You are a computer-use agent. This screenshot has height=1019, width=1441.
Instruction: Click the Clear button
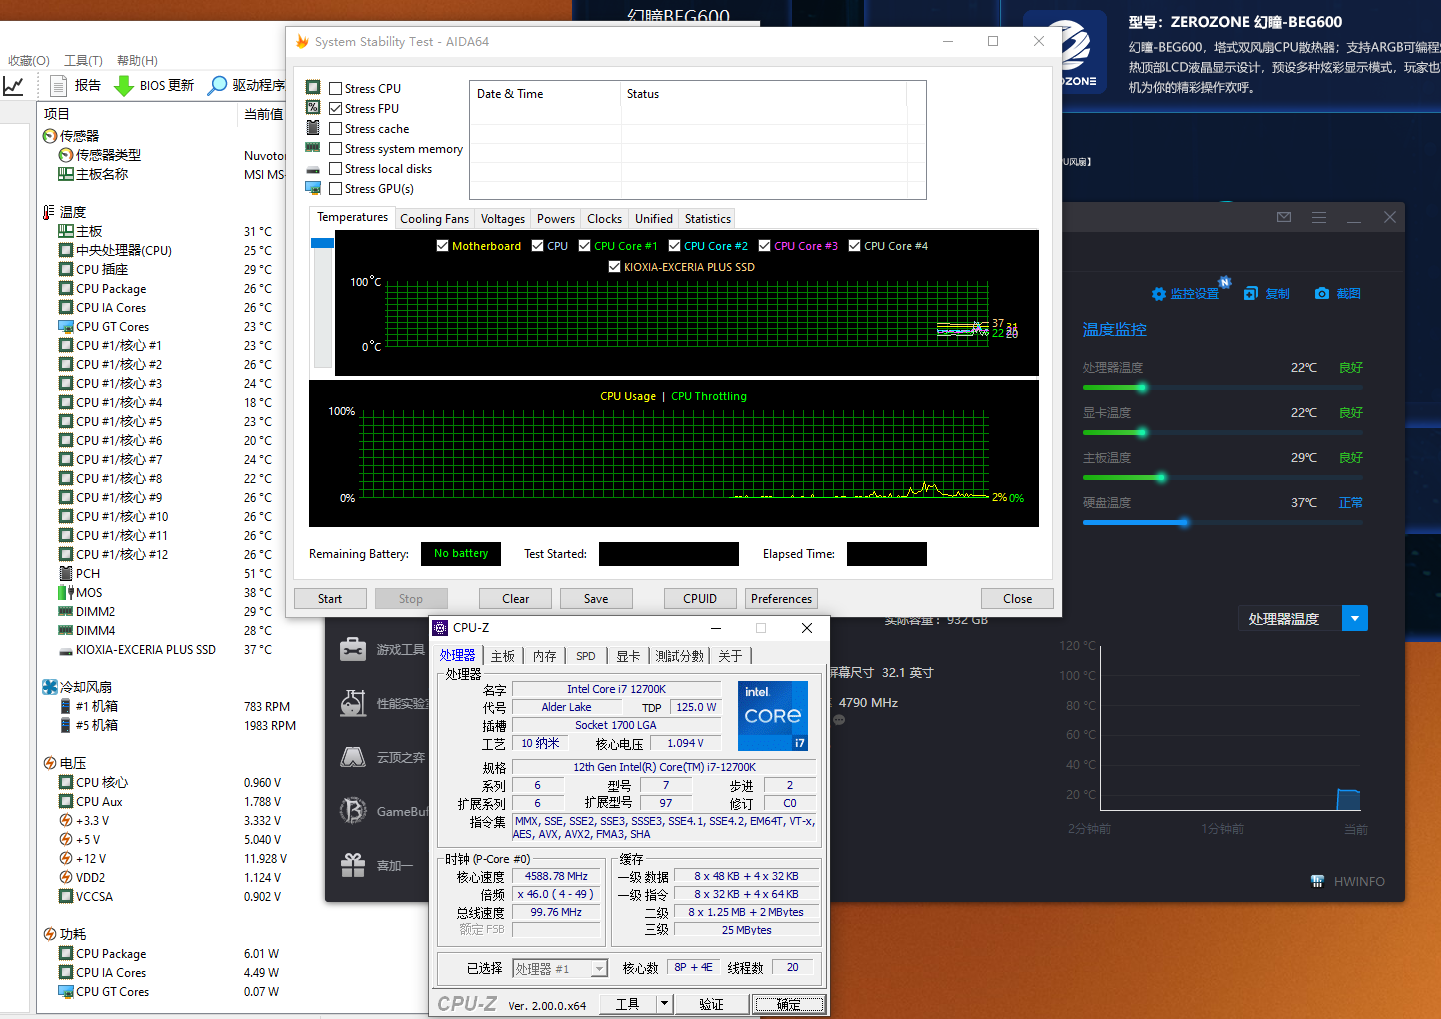point(516,599)
